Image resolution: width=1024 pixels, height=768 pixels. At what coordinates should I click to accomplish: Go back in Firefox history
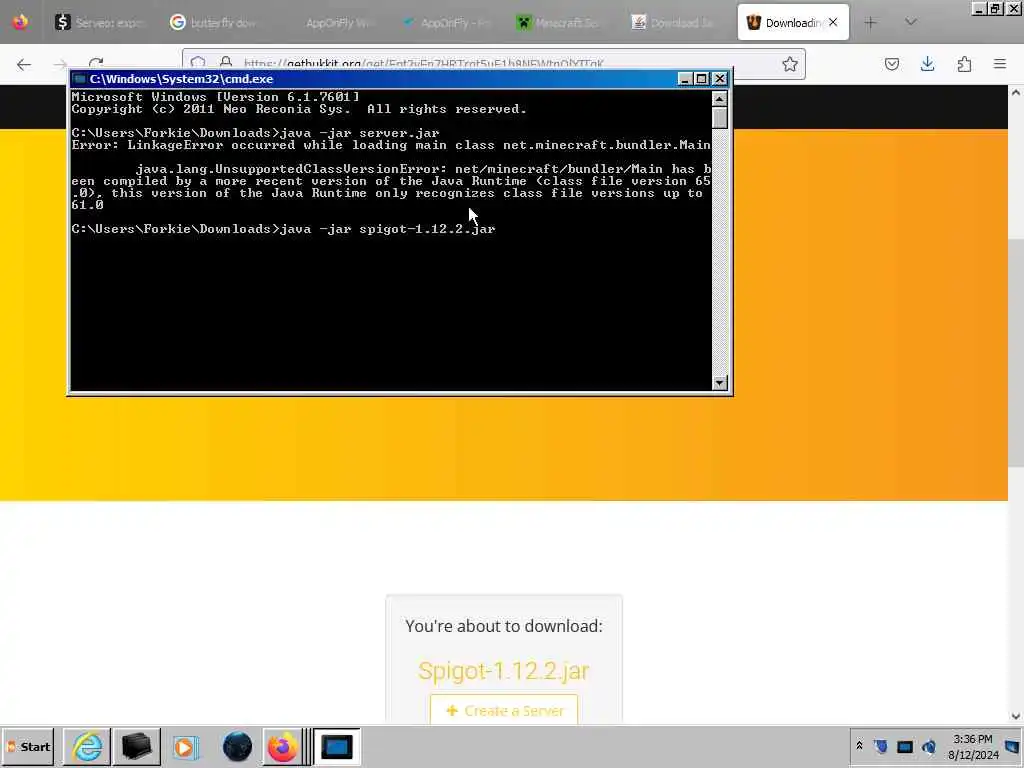[24, 64]
